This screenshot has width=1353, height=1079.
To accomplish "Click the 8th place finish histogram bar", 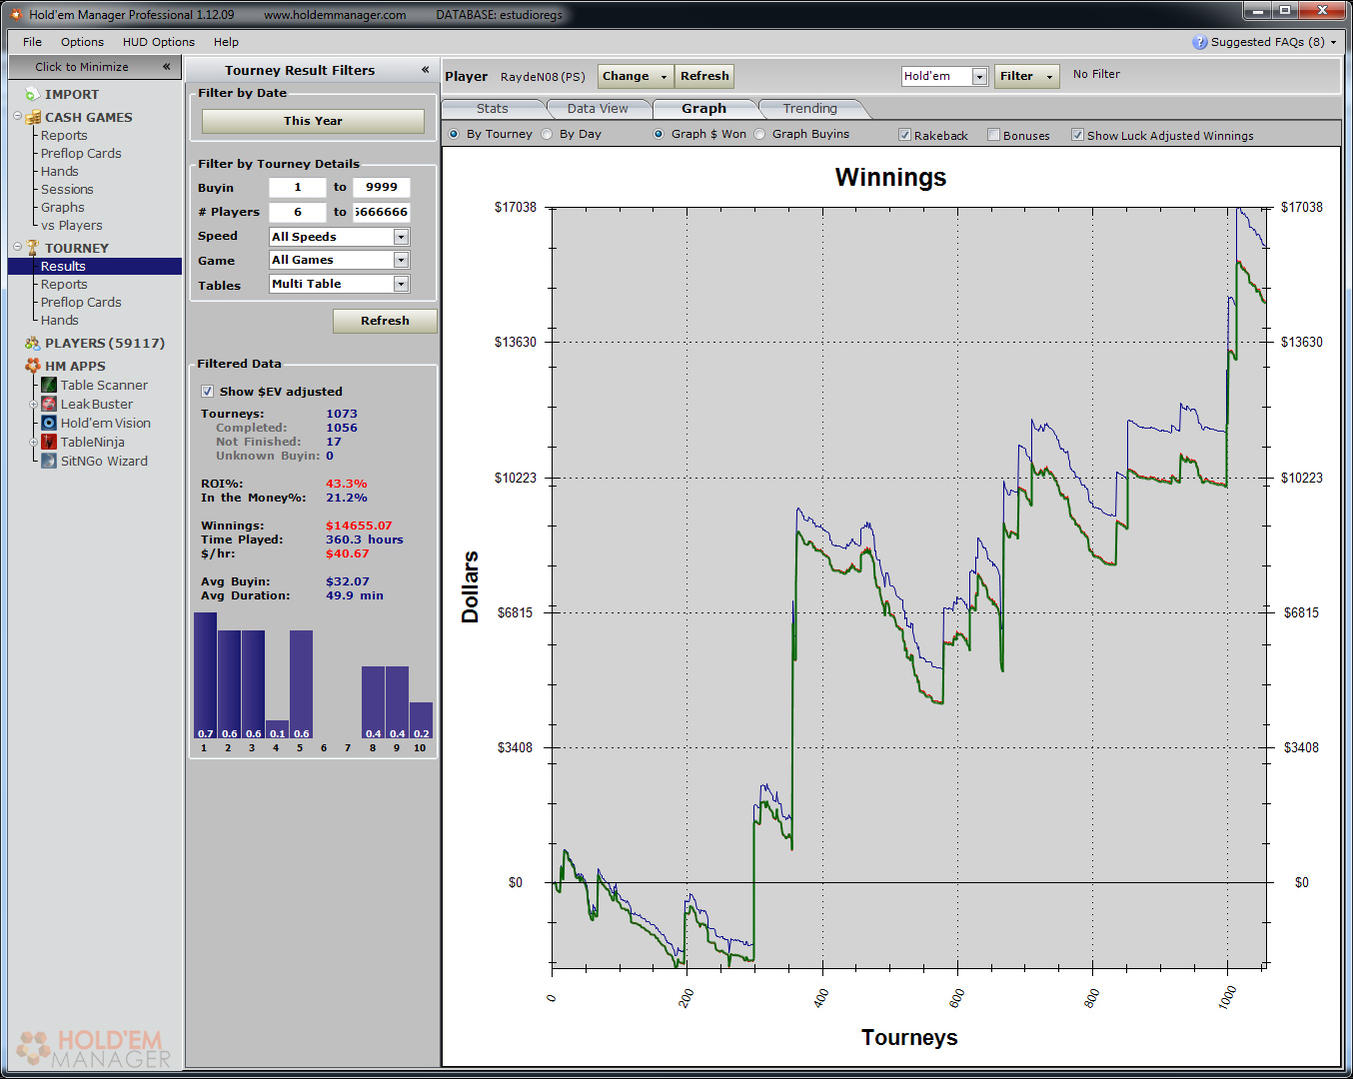I will pos(373,703).
